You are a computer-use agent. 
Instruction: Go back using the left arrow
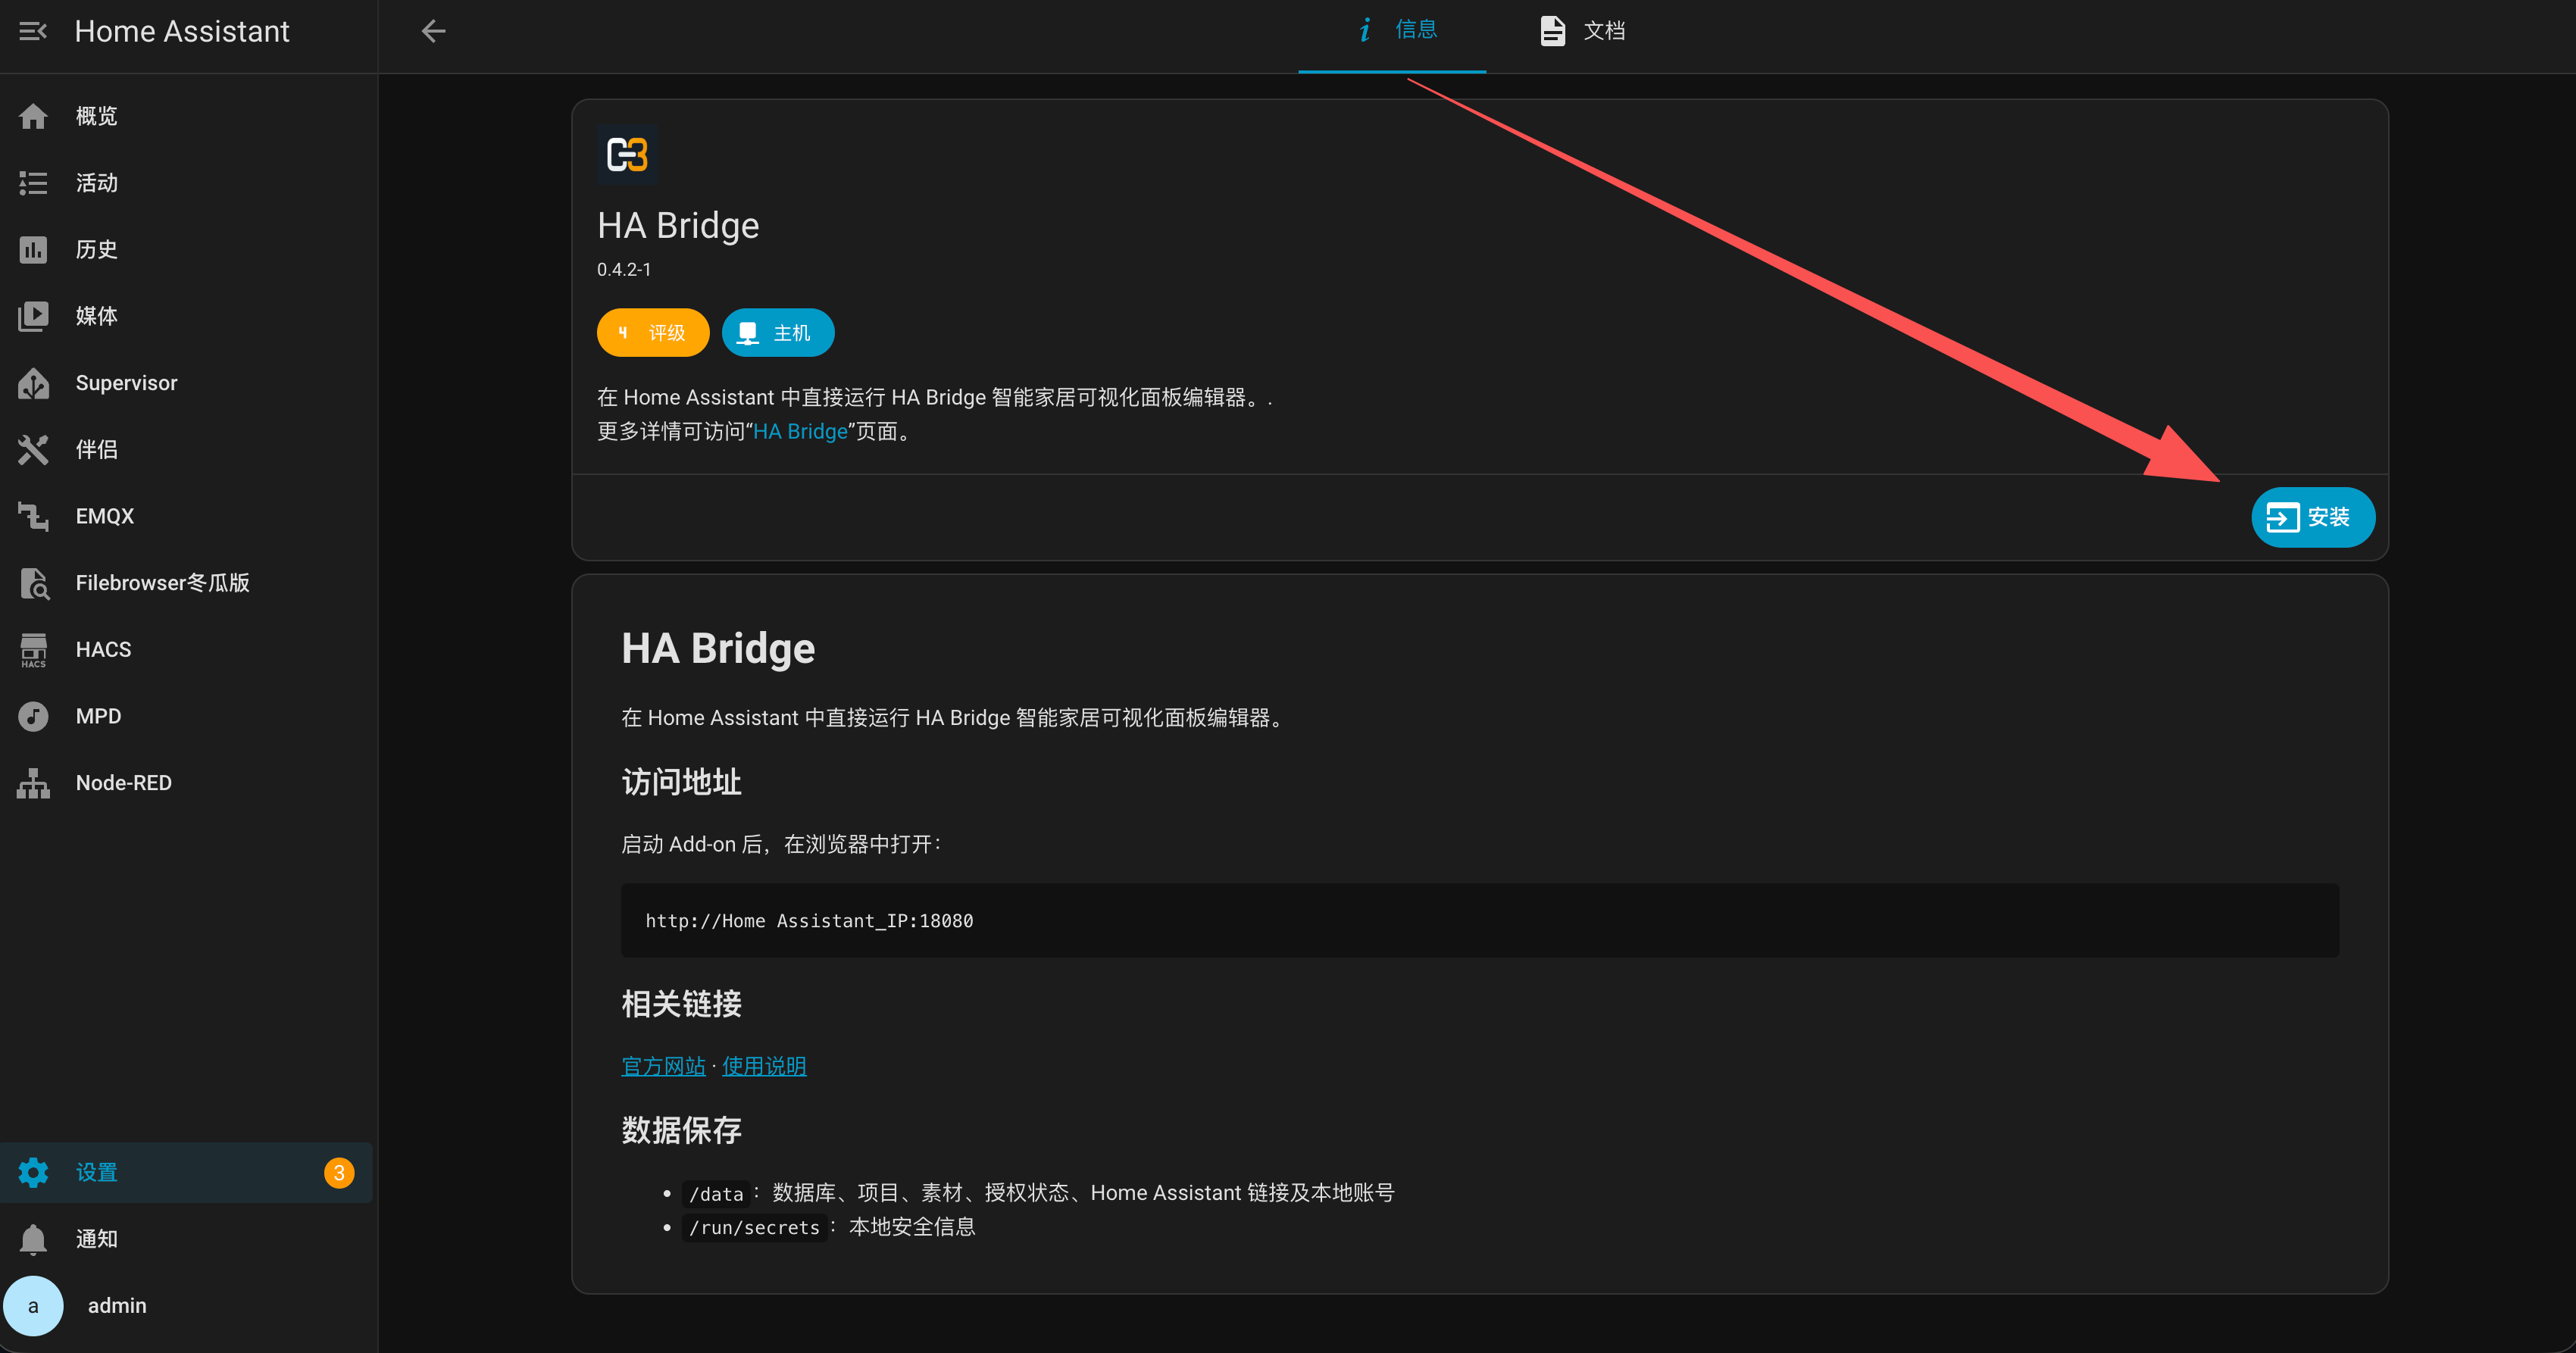433,31
